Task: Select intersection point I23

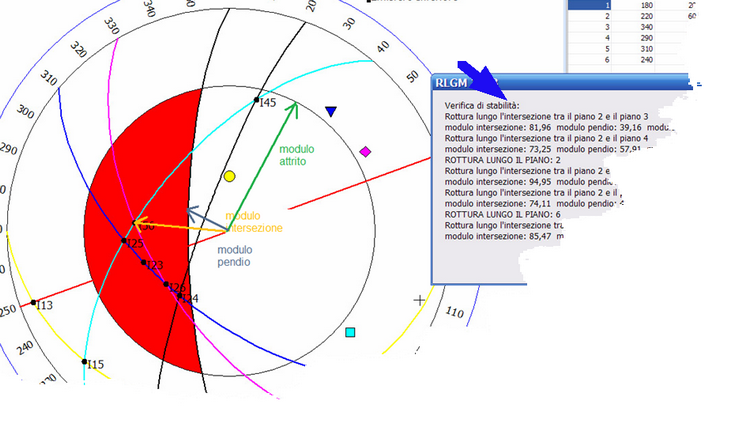Action: coord(144,263)
